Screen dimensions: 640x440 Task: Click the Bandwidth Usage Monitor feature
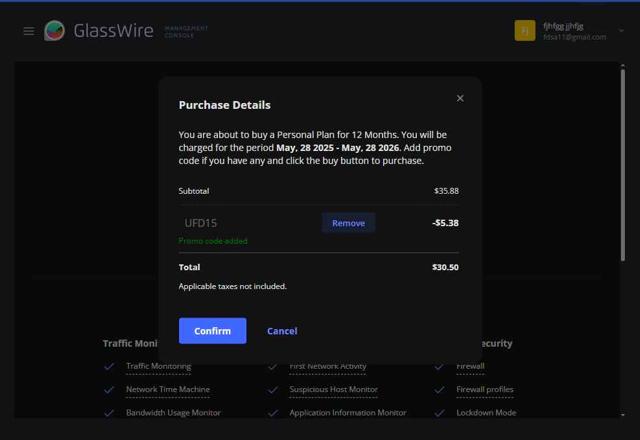coord(173,413)
